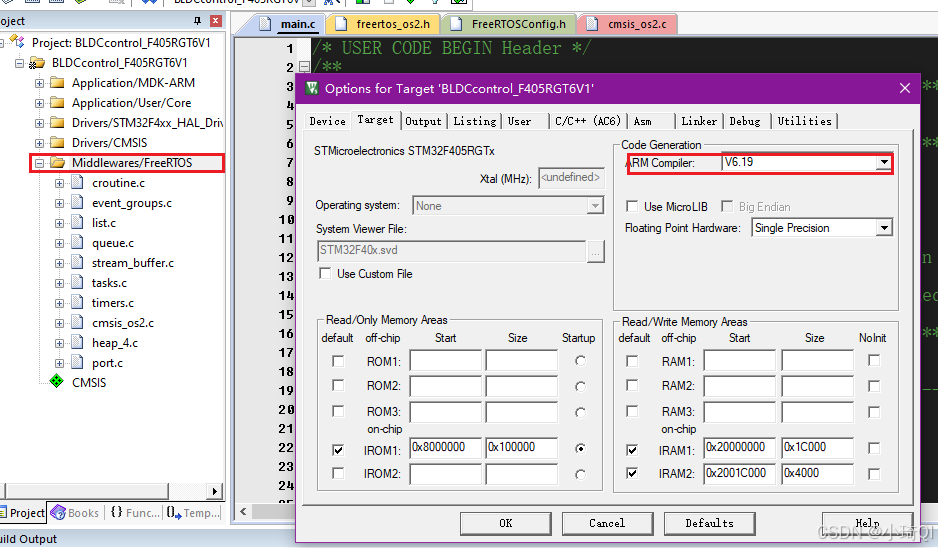Click the stream_buffer.c file icon
Image resolution: width=938 pixels, height=548 pixels.
point(77,263)
